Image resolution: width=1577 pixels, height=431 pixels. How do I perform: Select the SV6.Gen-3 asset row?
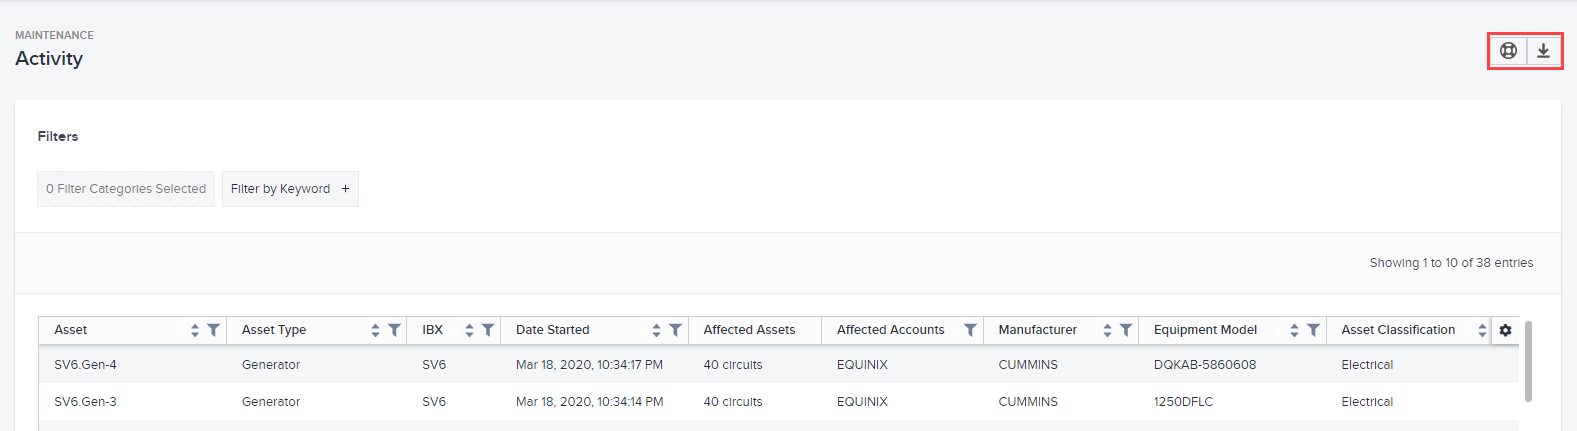pyautogui.click(x=778, y=402)
